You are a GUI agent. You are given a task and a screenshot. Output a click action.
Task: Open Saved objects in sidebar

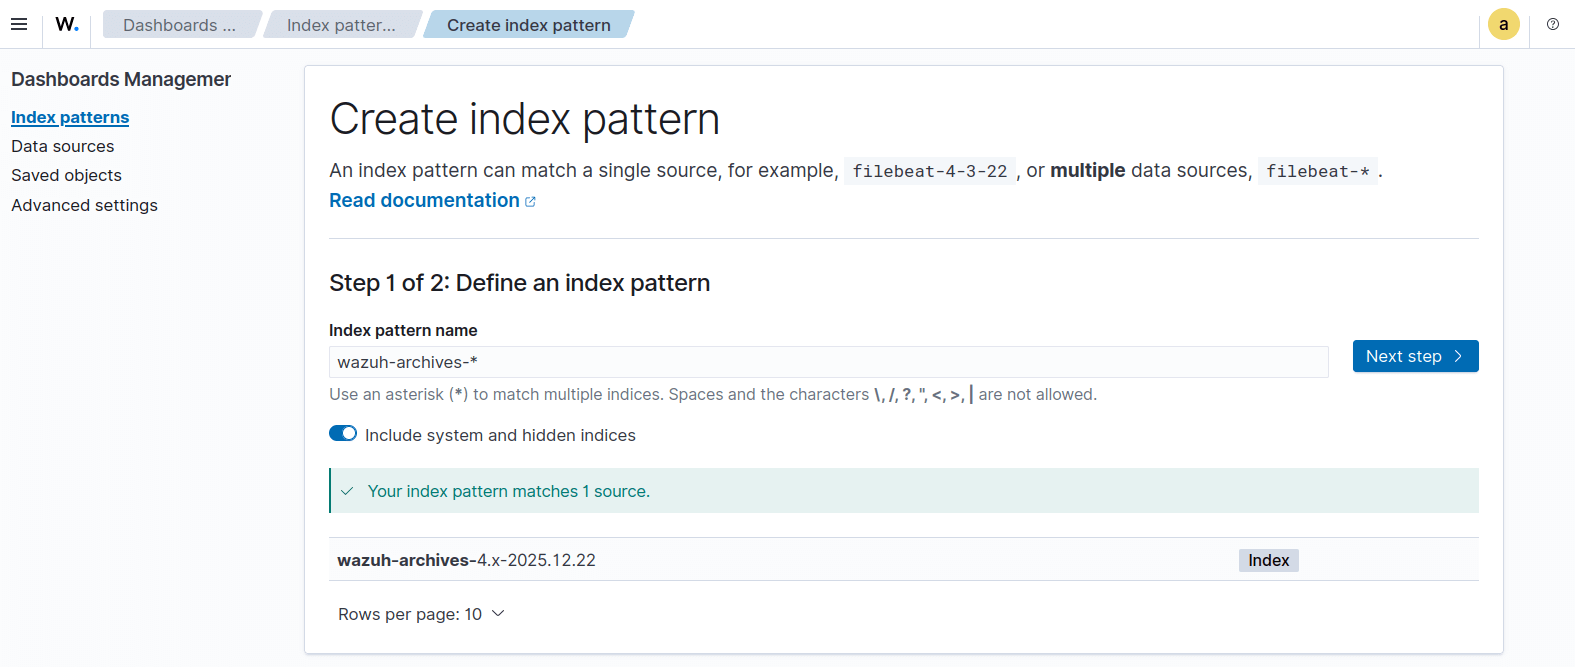coord(66,175)
